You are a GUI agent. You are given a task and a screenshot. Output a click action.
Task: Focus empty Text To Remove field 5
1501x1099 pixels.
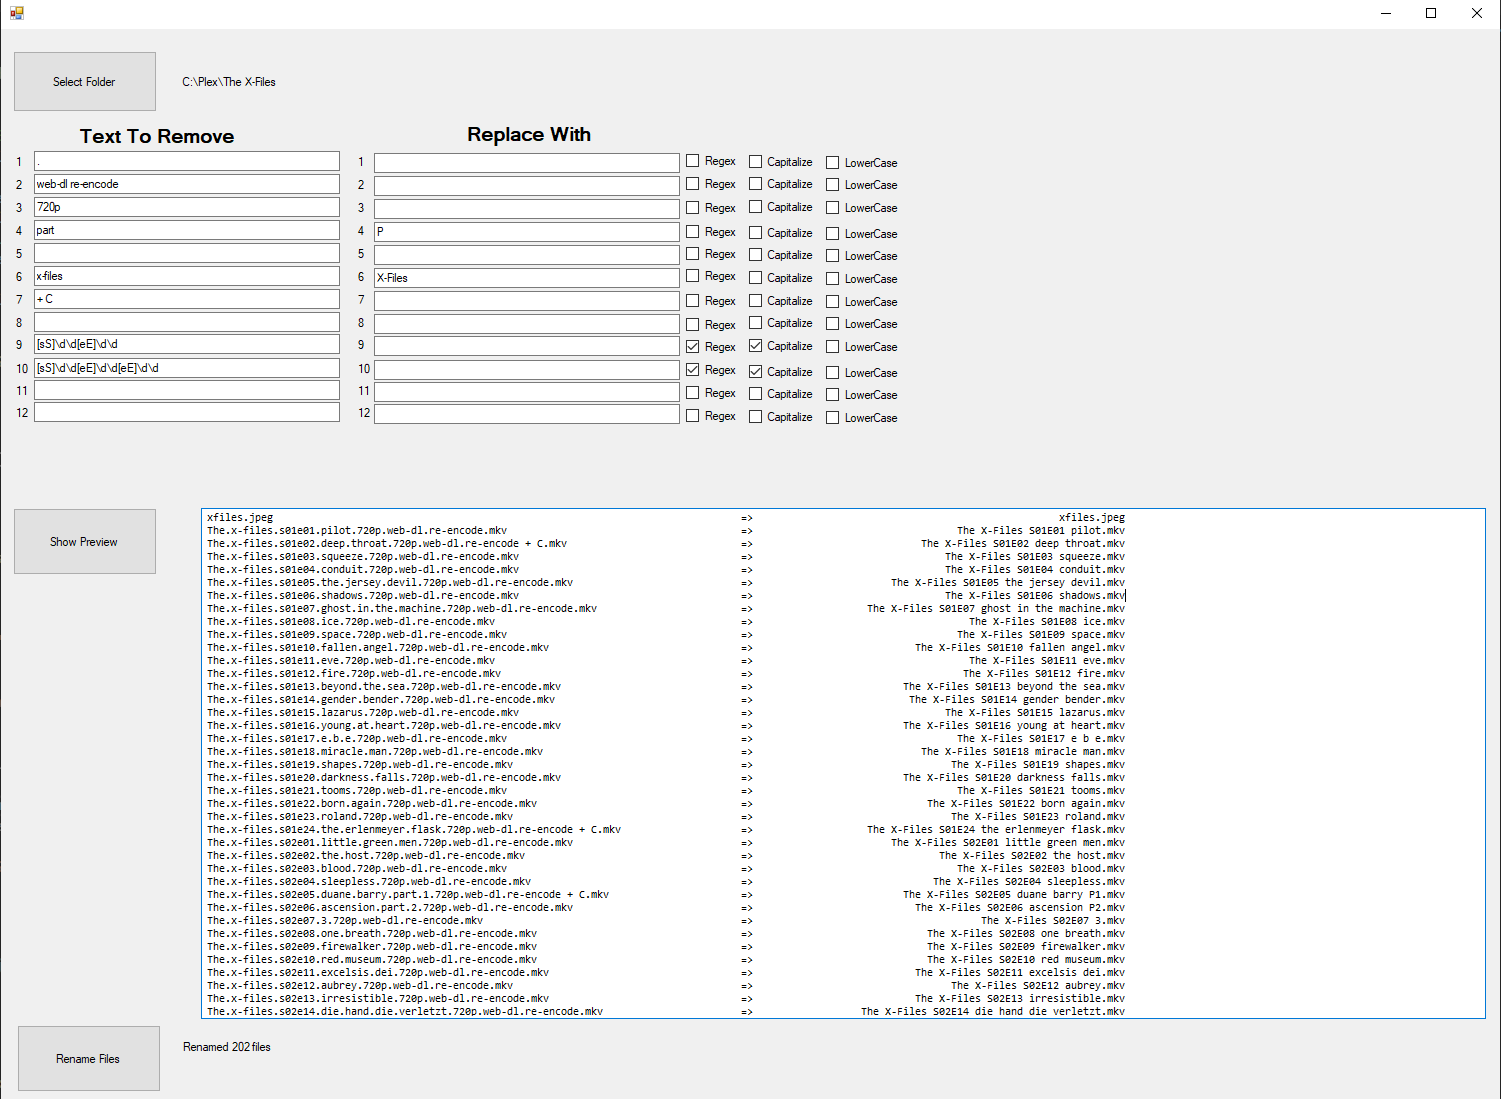(x=187, y=253)
